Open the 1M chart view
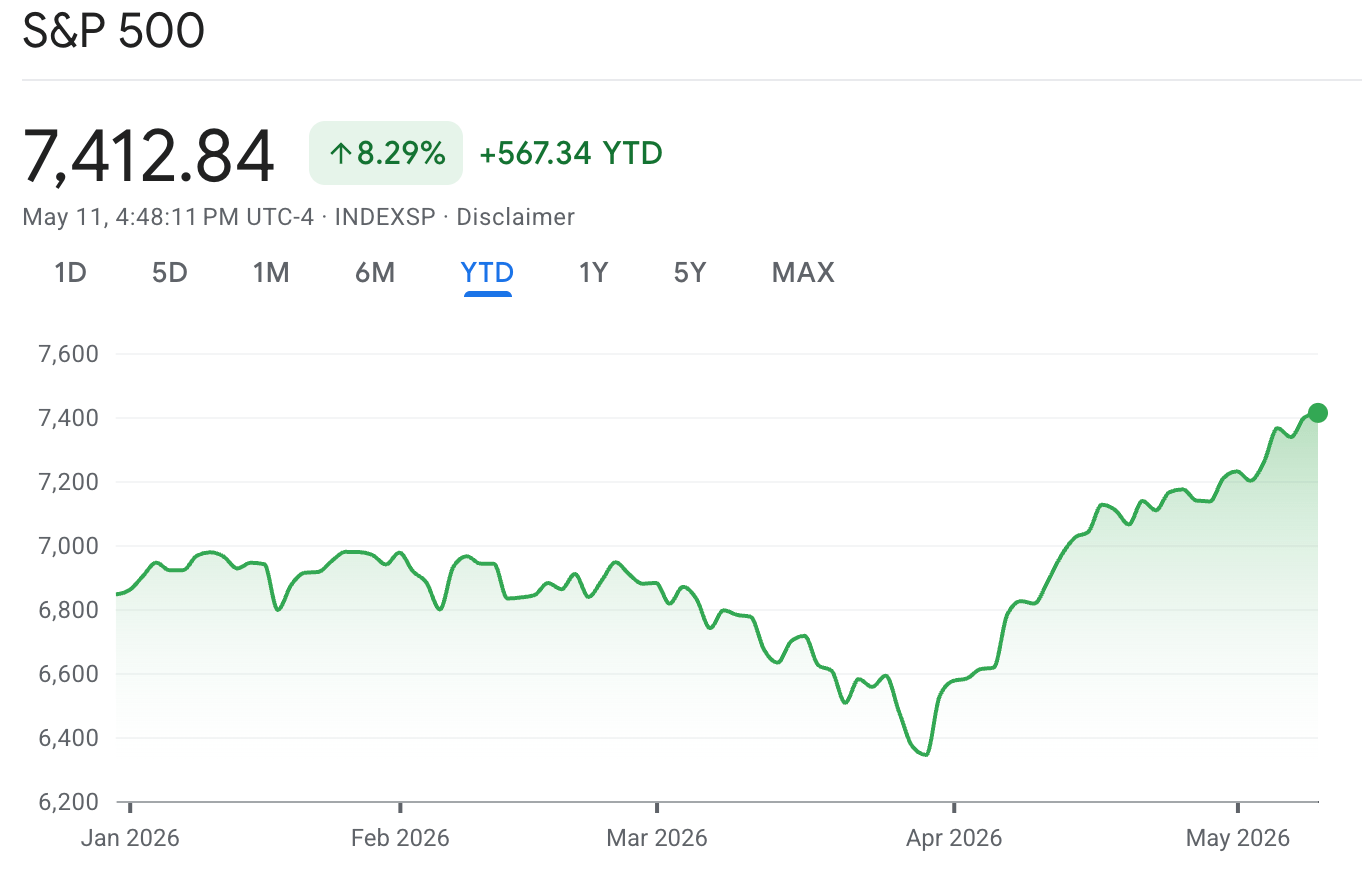The image size is (1362, 892). pos(271,272)
